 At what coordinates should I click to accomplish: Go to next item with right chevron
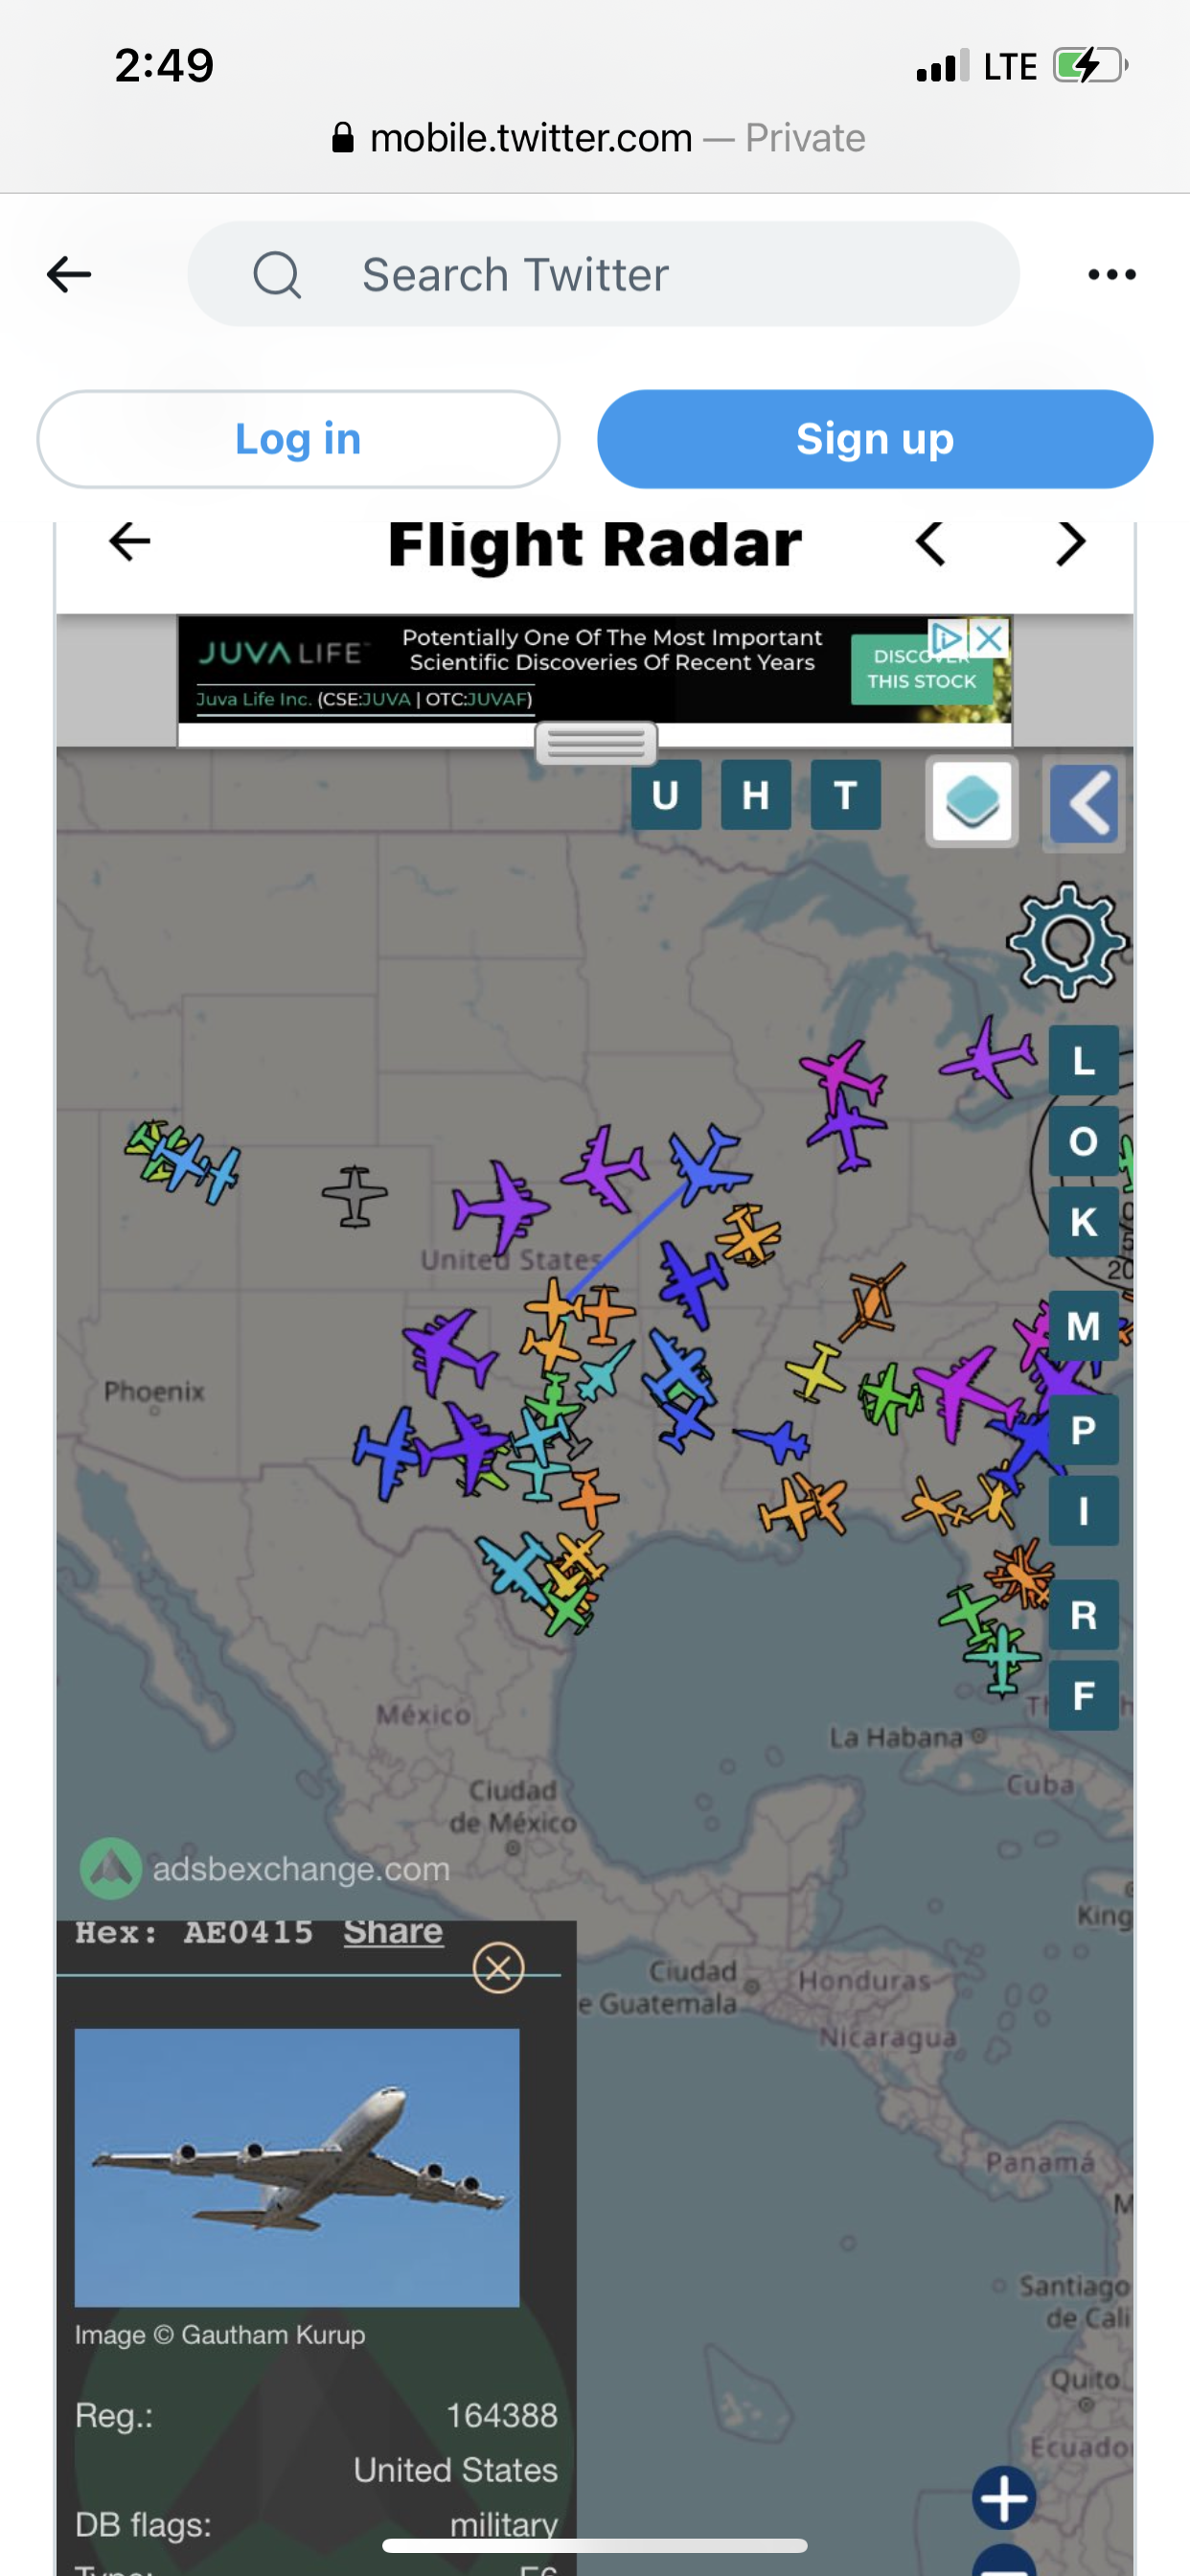pos(1071,544)
